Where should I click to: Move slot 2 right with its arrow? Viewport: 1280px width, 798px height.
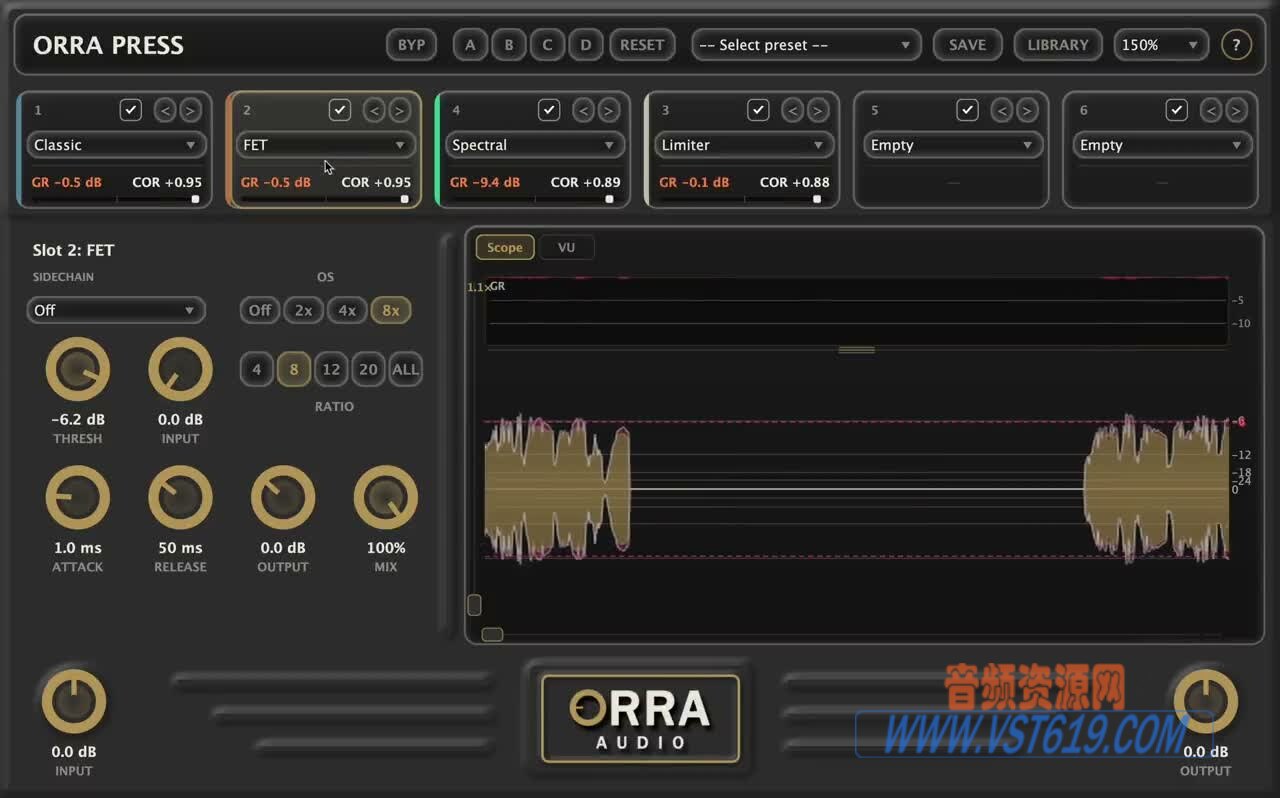tap(399, 110)
